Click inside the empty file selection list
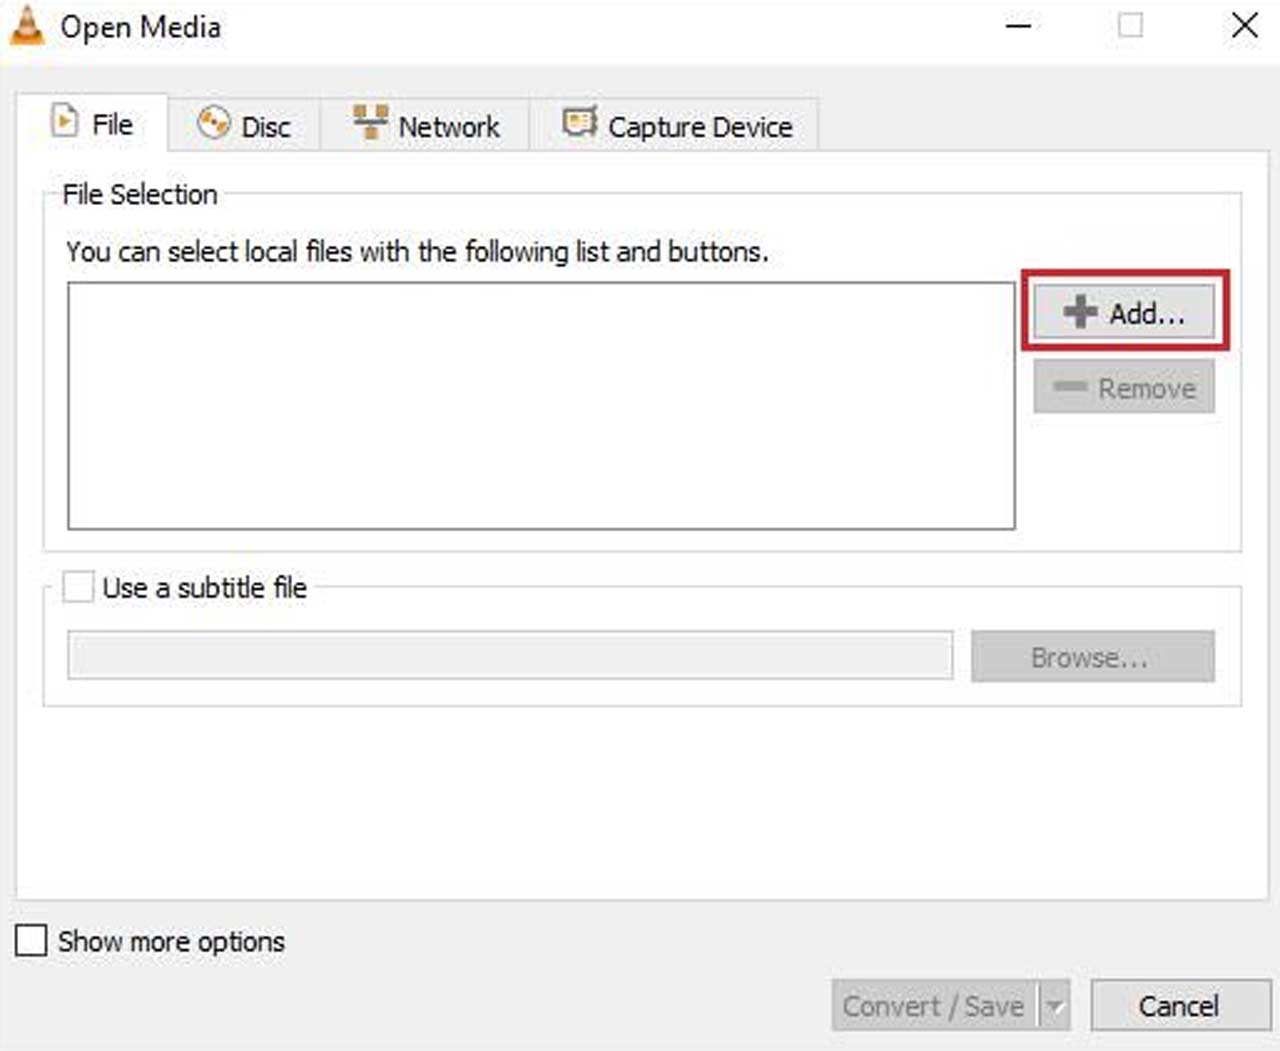 tap(541, 405)
